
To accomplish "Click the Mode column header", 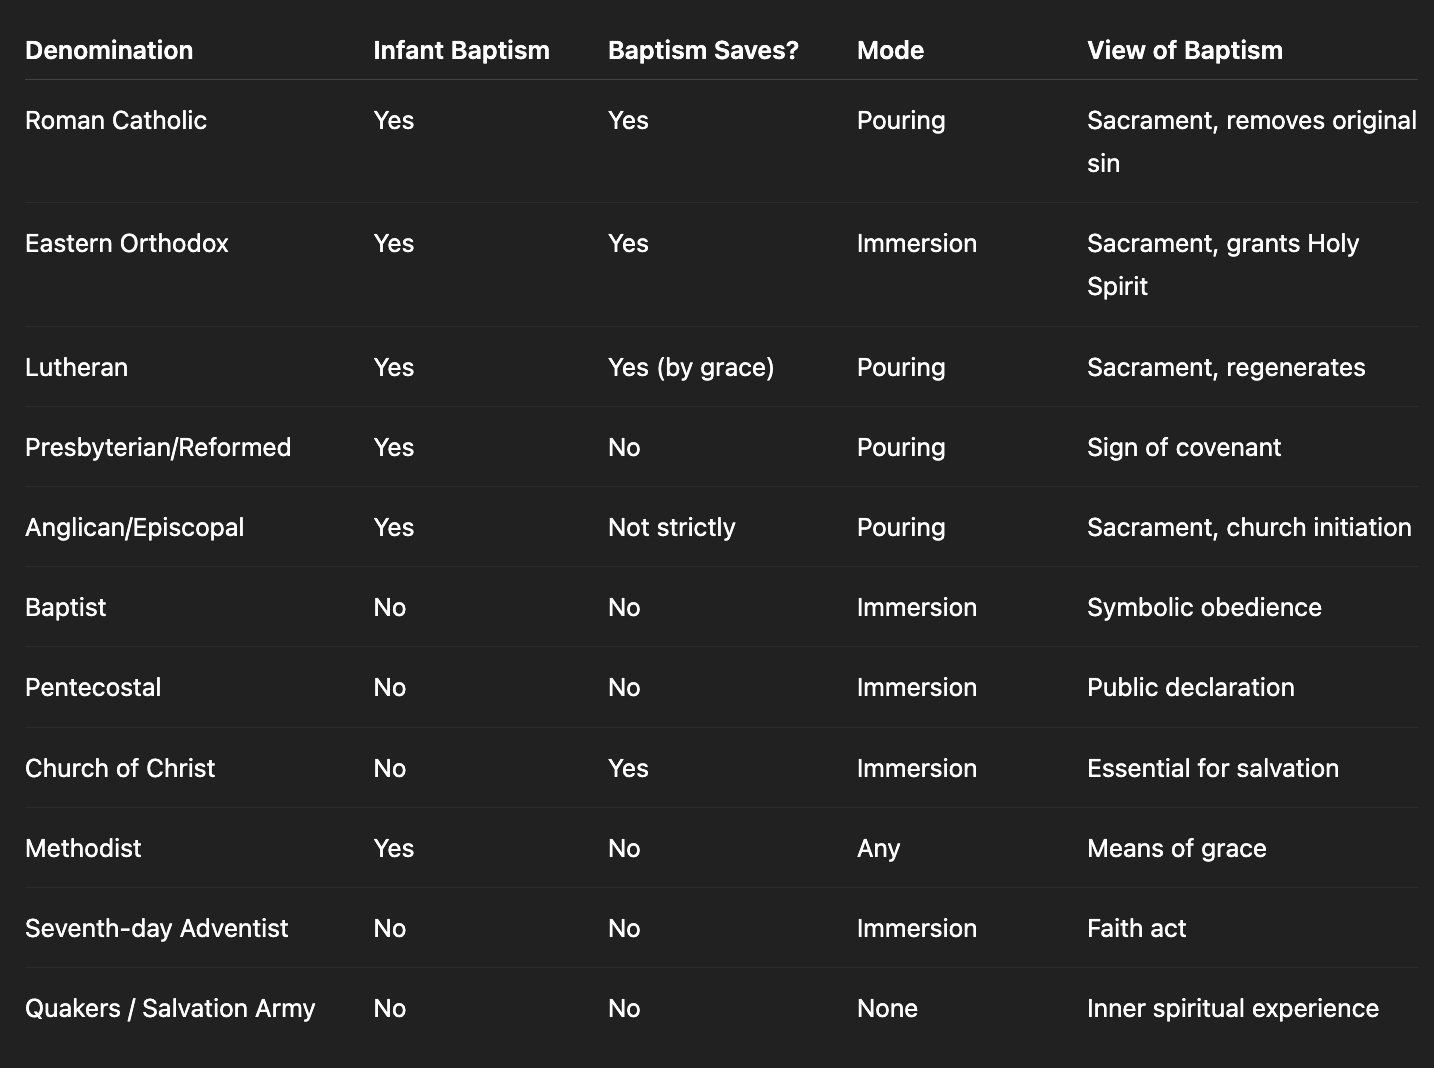I will 890,50.
